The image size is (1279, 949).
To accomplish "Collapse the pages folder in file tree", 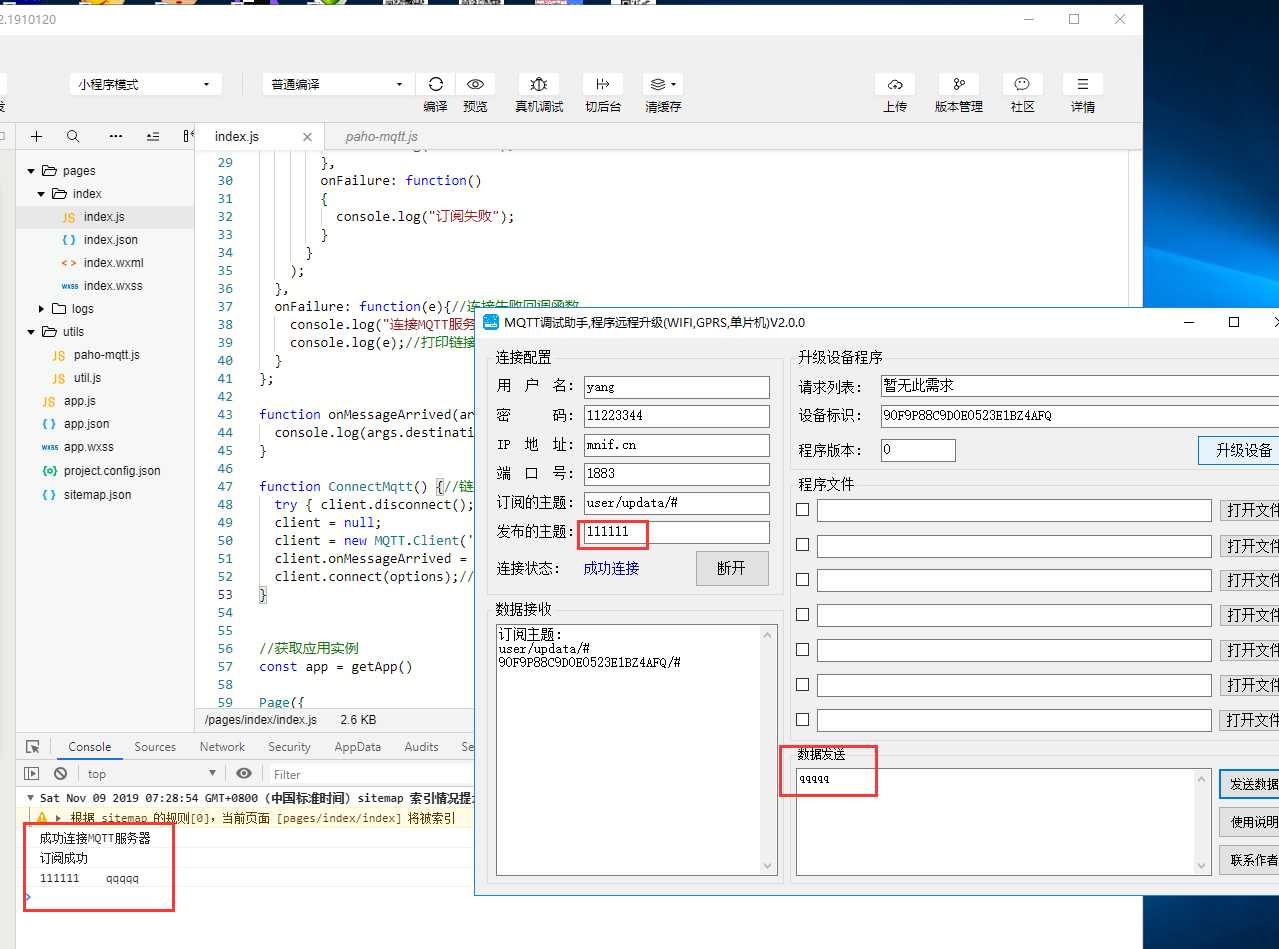I will click(x=32, y=171).
